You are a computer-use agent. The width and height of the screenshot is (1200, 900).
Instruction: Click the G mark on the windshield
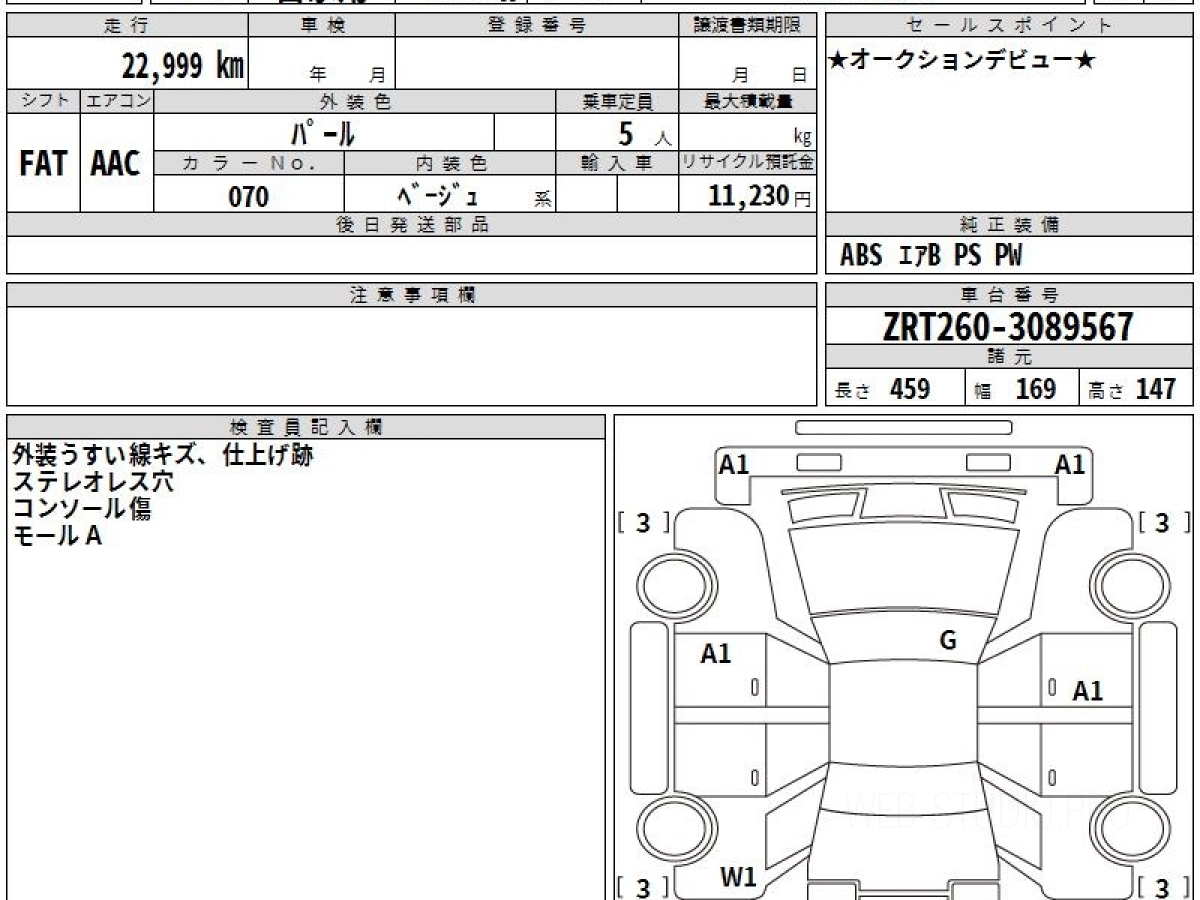[948, 641]
